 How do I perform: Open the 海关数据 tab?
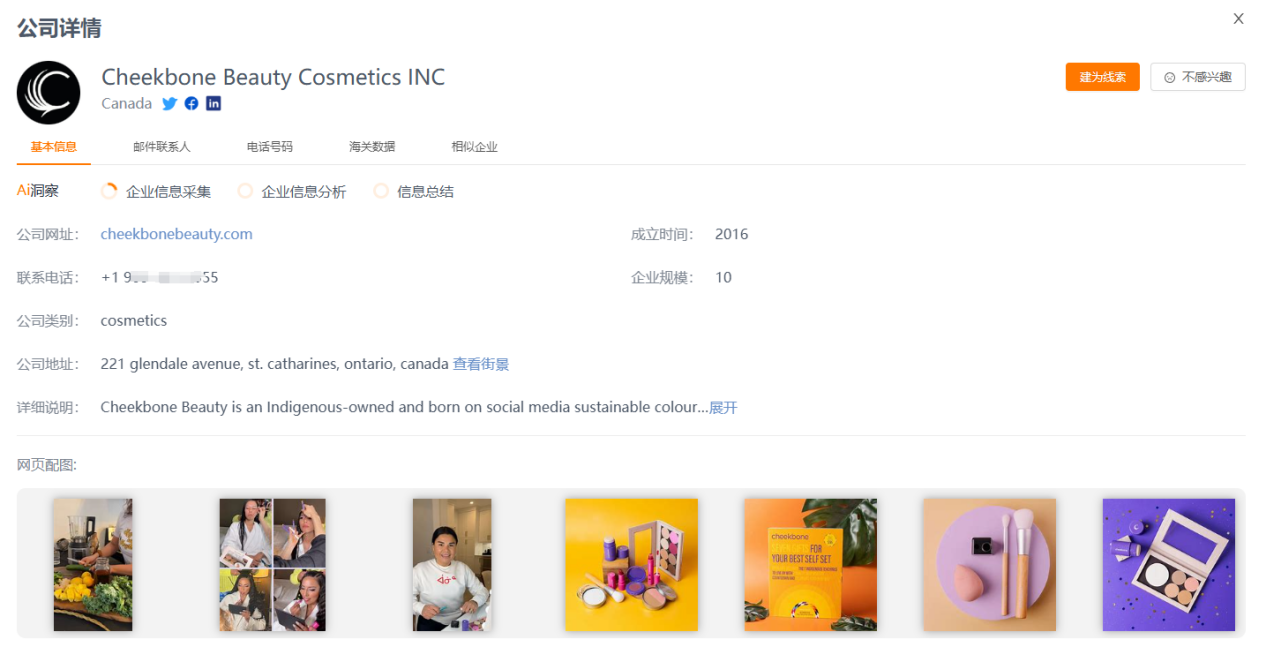(x=372, y=147)
